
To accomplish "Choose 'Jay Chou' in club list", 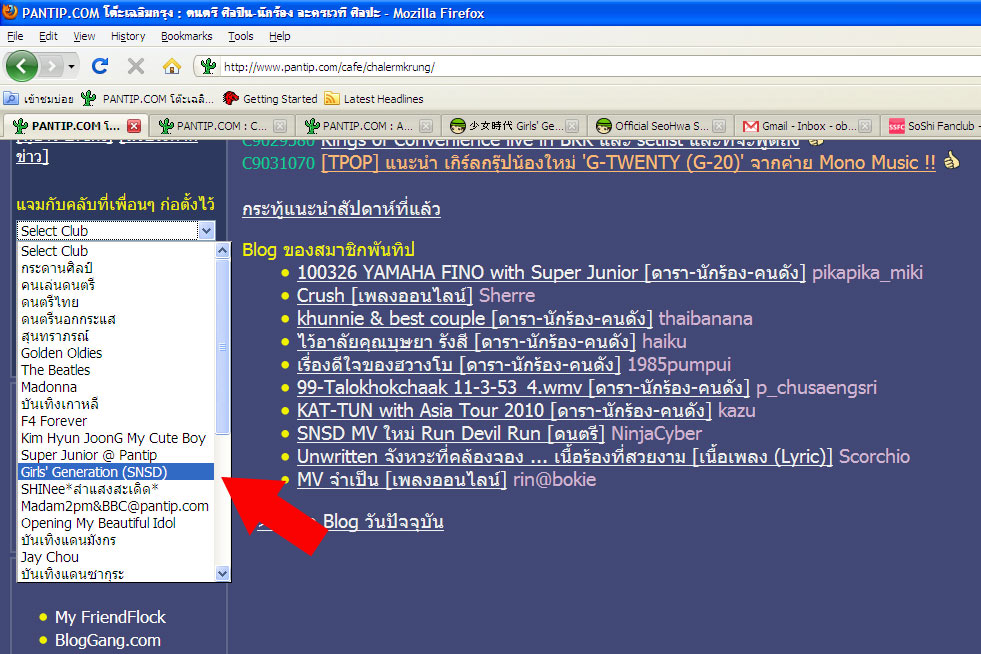I will (116, 557).
